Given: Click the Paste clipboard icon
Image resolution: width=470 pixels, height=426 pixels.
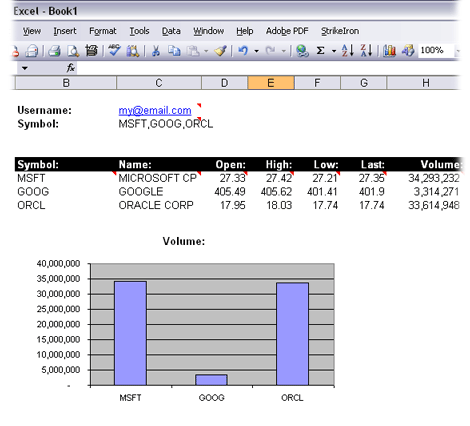Looking at the screenshot, I should 193,51.
